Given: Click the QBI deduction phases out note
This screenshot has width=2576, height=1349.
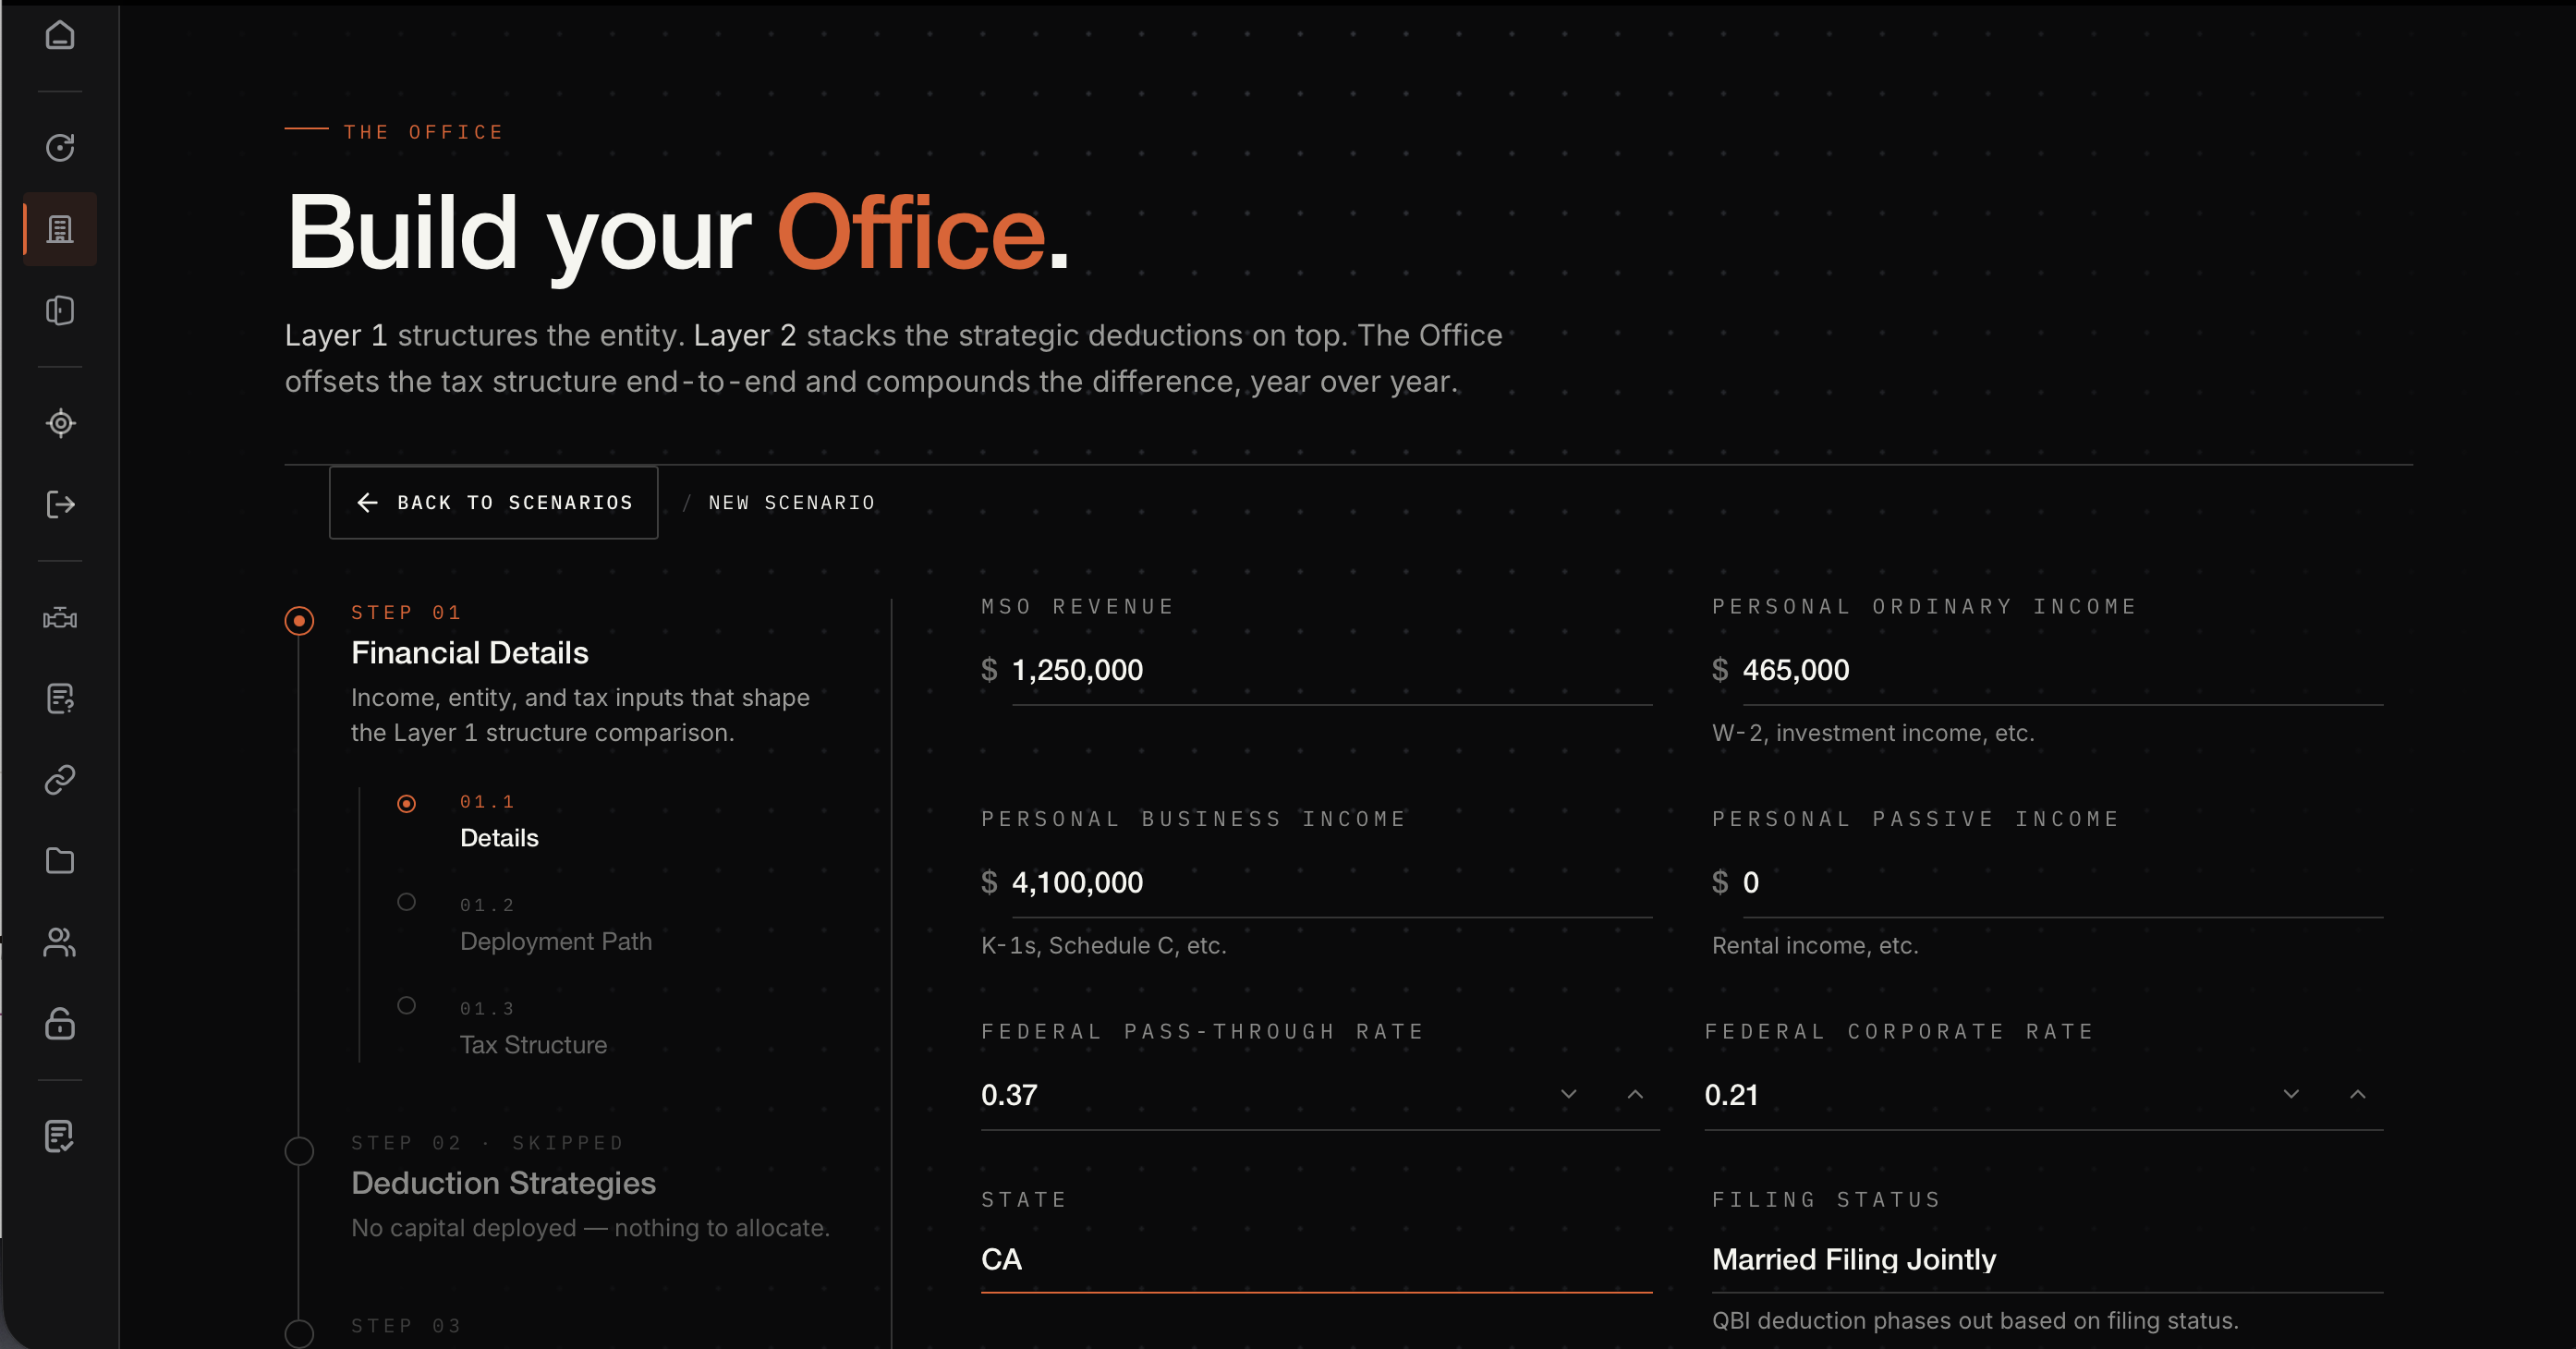Looking at the screenshot, I should pos(1975,1320).
